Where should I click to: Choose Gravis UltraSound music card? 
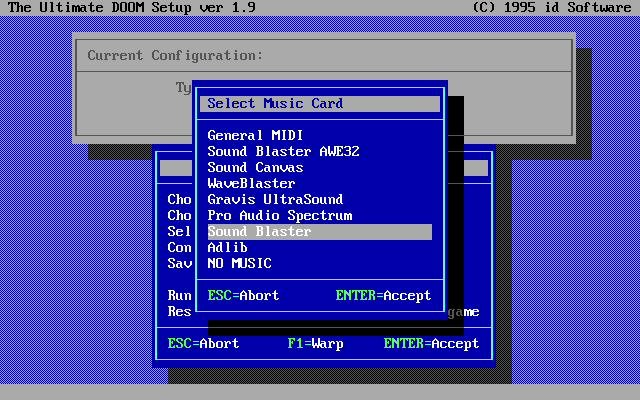point(275,199)
